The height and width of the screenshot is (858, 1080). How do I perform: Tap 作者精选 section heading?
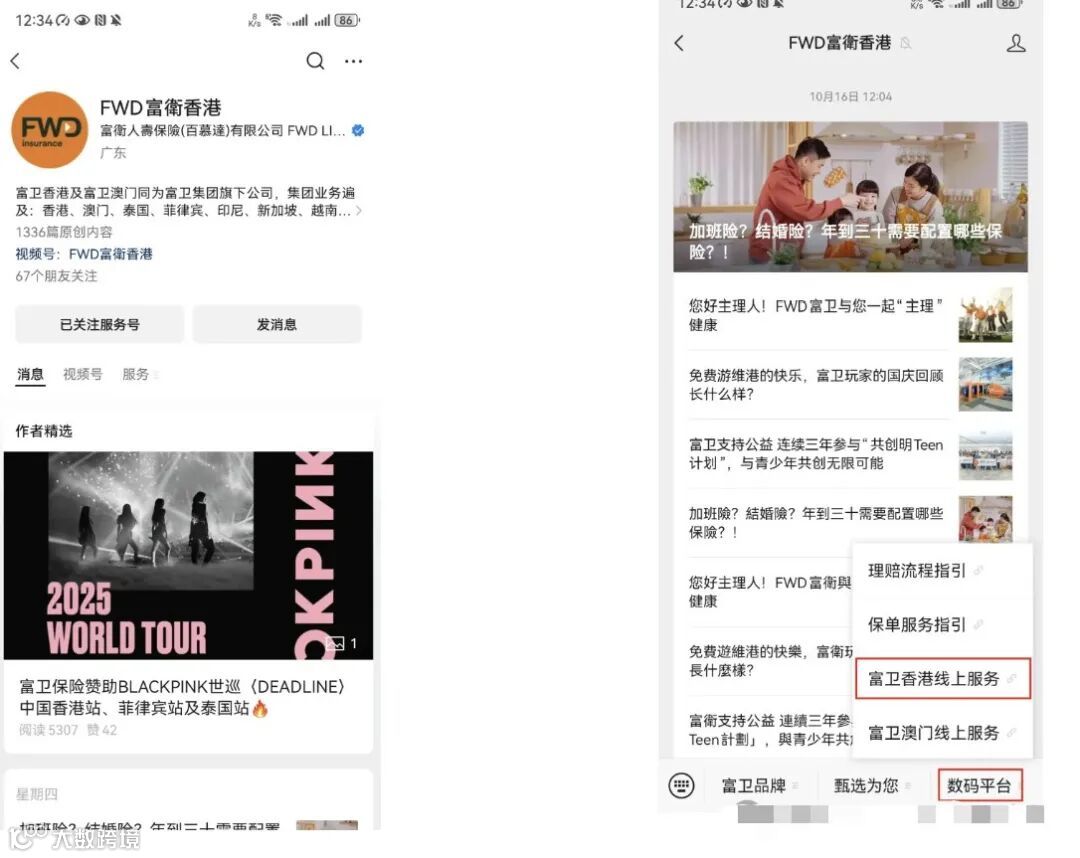(x=44, y=431)
